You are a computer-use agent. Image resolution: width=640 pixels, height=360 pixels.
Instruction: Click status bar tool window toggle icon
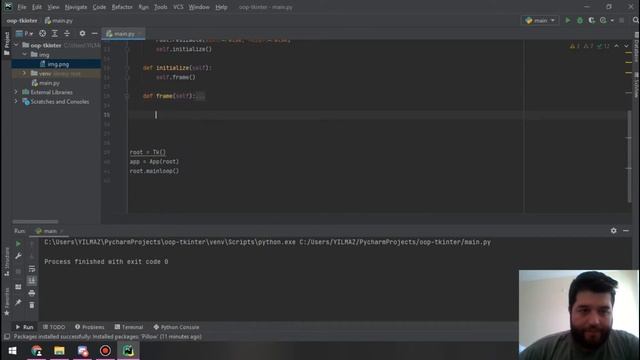[7, 337]
